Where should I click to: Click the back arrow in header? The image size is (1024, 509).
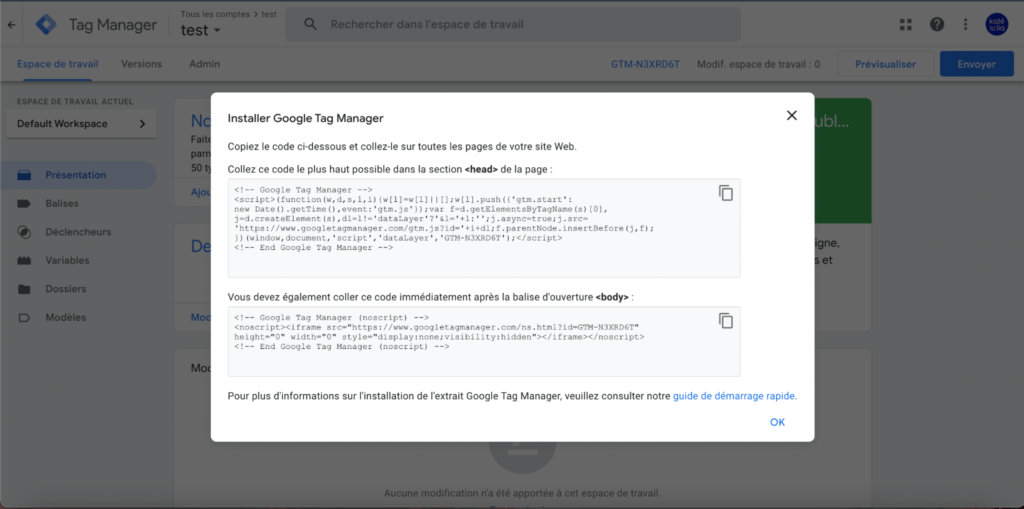pyautogui.click(x=11, y=25)
